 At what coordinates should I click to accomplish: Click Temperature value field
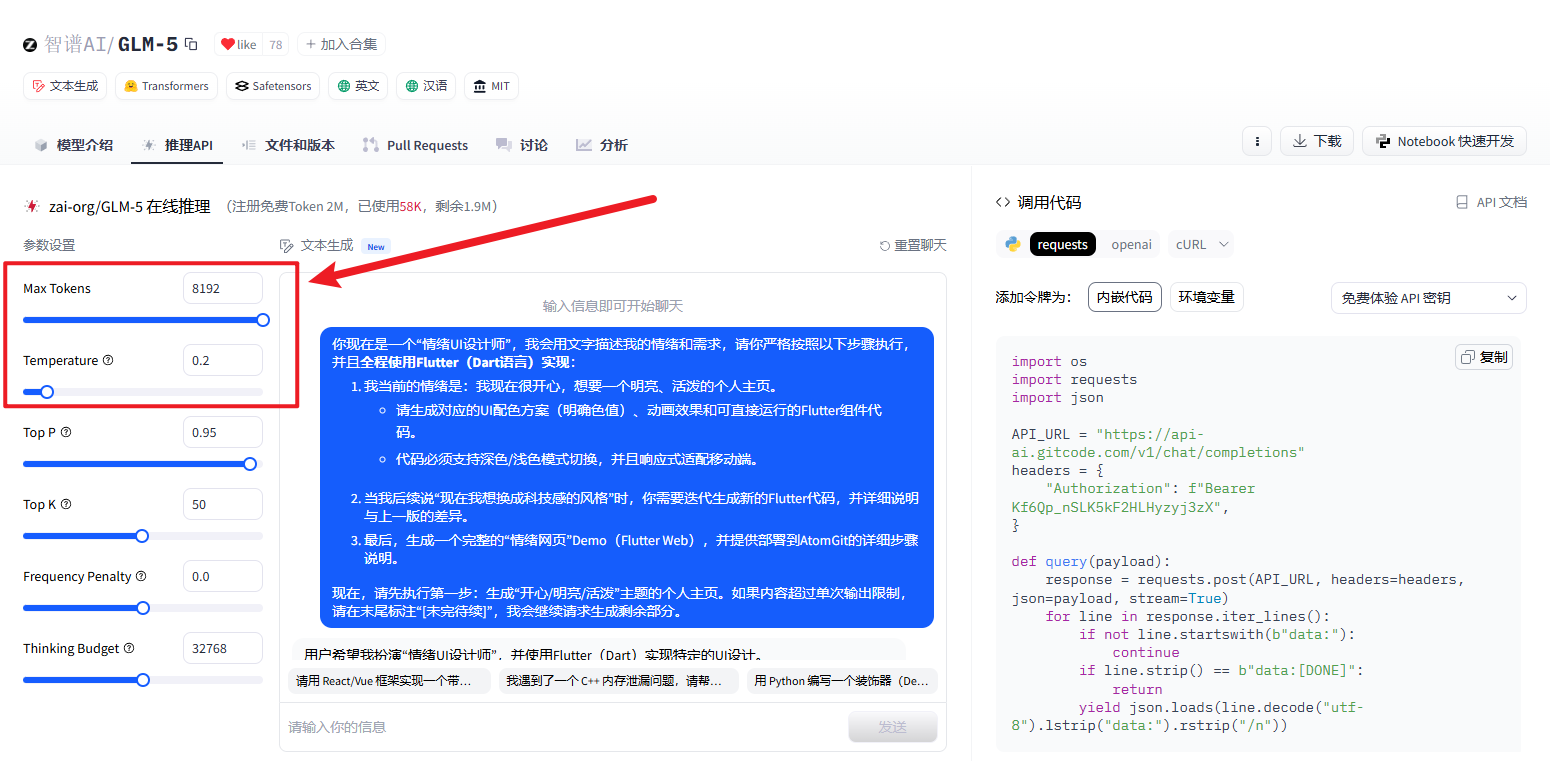tap(223, 360)
